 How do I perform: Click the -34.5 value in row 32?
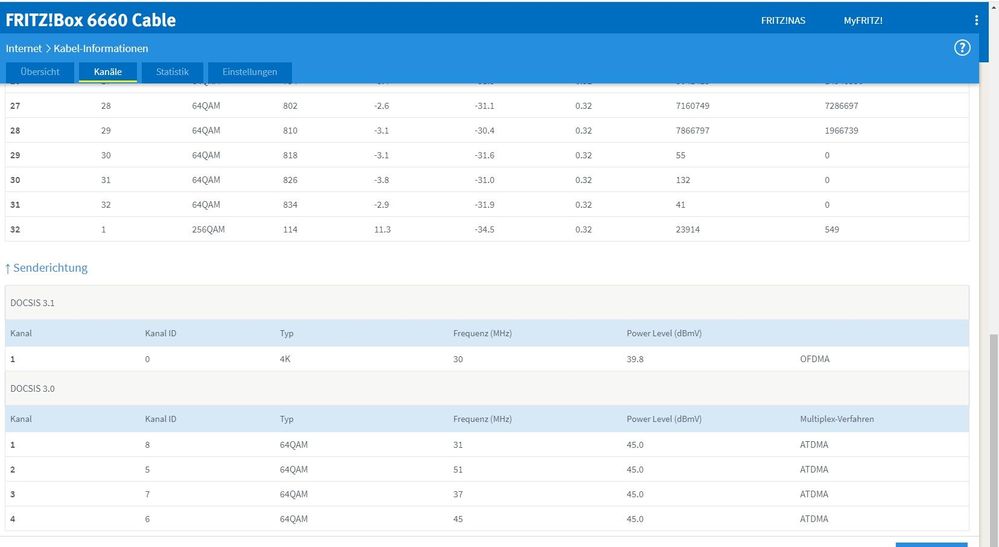[x=484, y=229]
